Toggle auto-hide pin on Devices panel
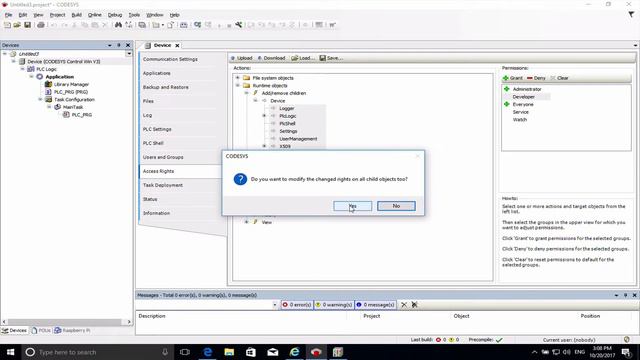The width and height of the screenshot is (640, 360). tap(119, 45)
